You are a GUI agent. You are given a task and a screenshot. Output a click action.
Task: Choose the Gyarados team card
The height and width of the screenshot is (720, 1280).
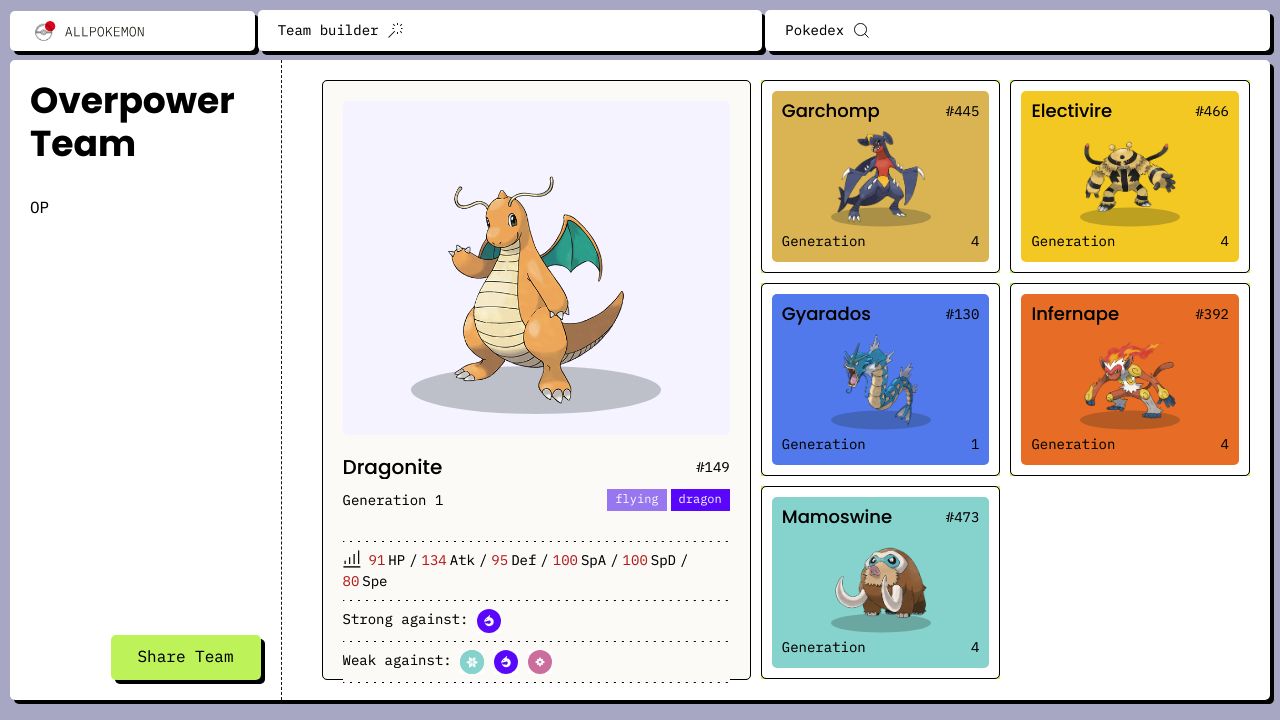coord(880,379)
